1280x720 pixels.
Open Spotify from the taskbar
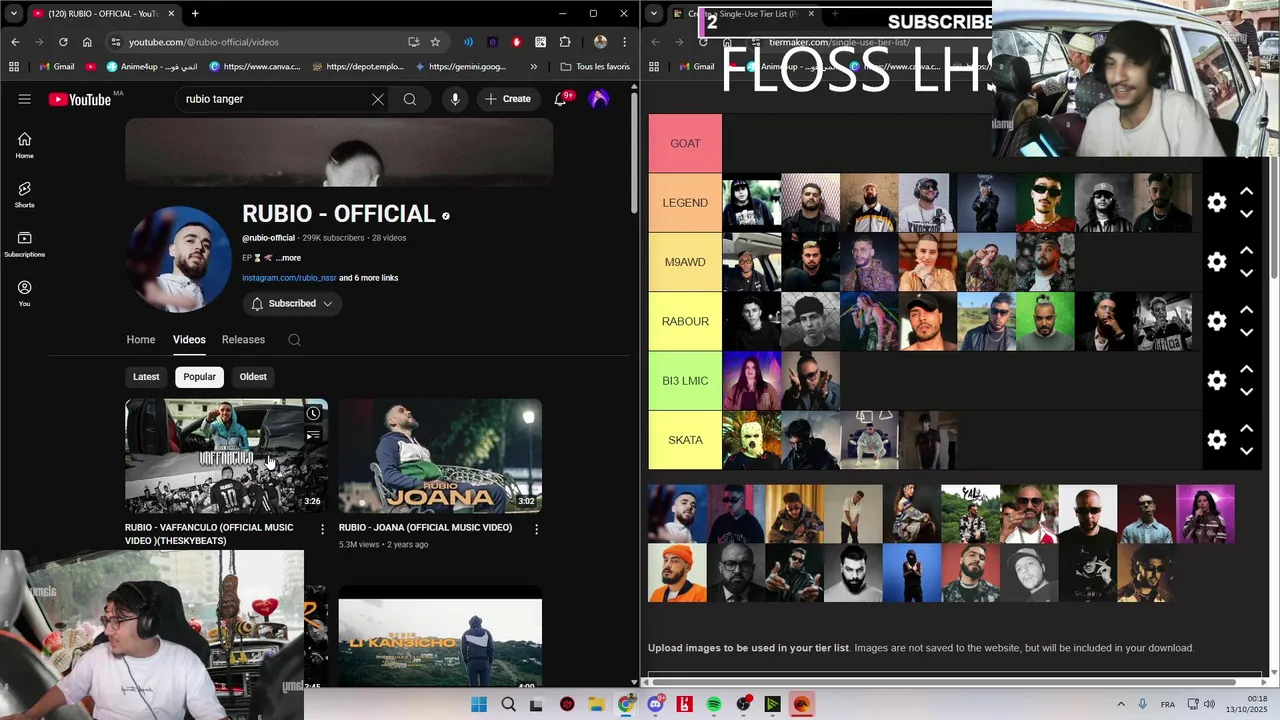click(x=714, y=705)
